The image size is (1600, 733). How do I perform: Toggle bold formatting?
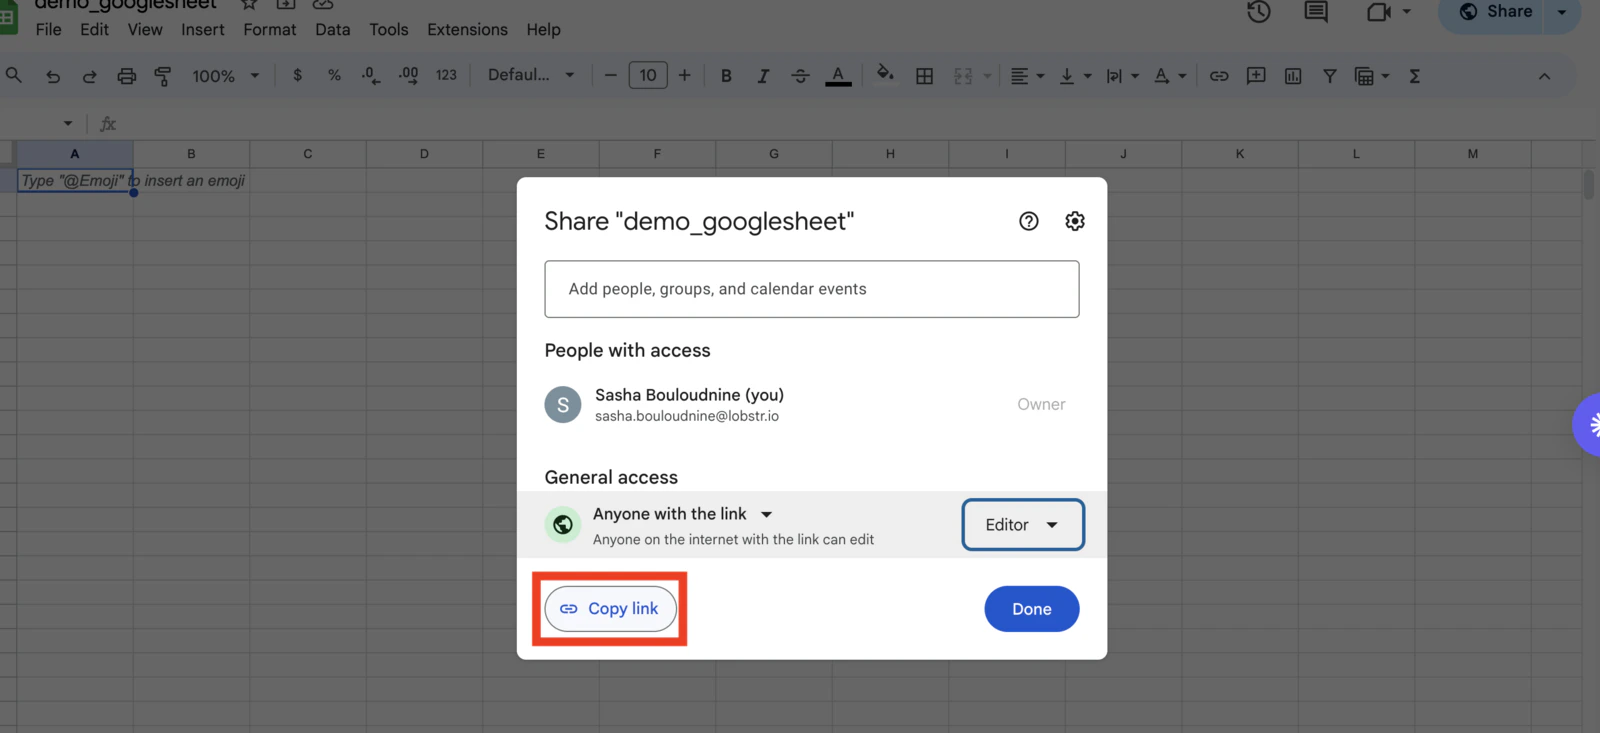pyautogui.click(x=726, y=76)
